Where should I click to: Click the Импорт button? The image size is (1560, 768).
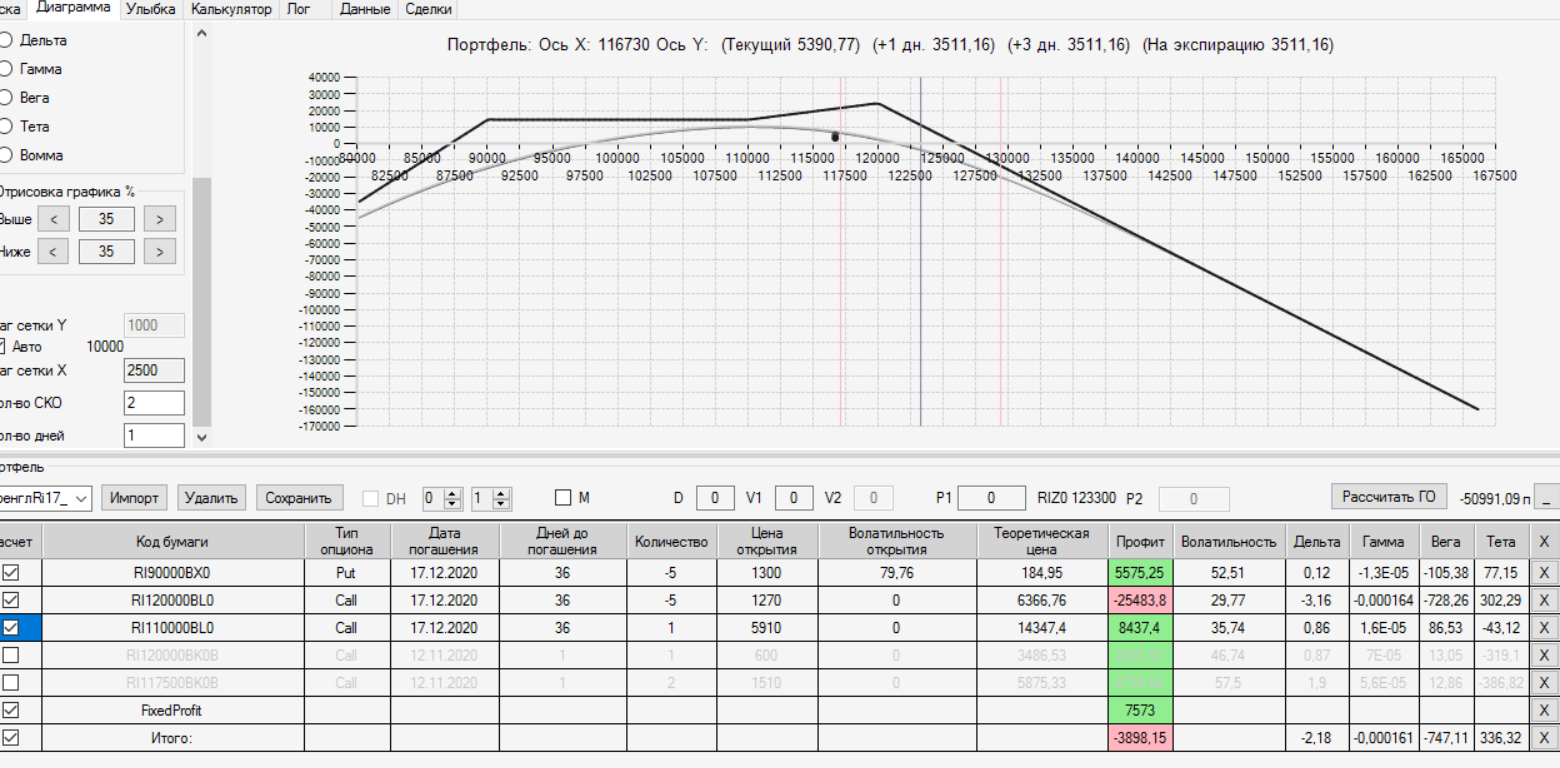point(135,498)
